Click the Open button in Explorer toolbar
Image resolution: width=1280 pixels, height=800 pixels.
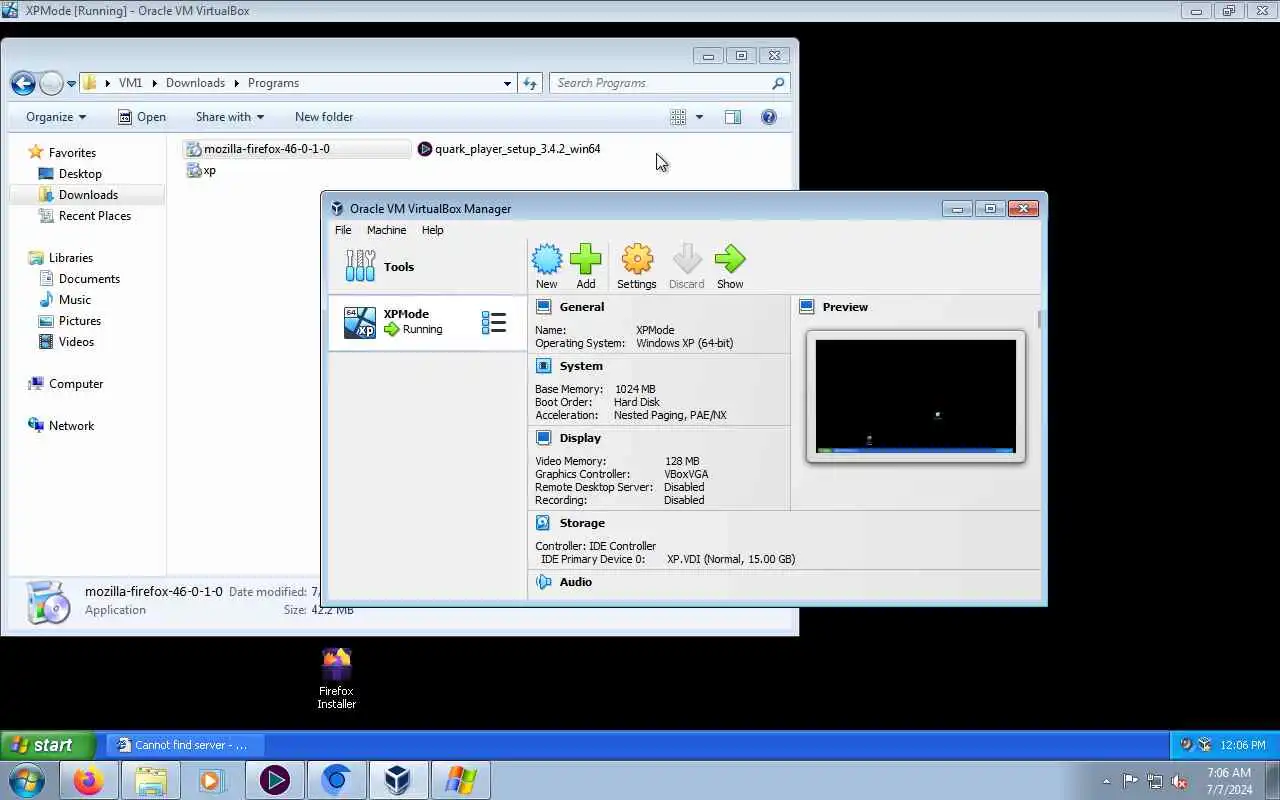[x=142, y=117]
